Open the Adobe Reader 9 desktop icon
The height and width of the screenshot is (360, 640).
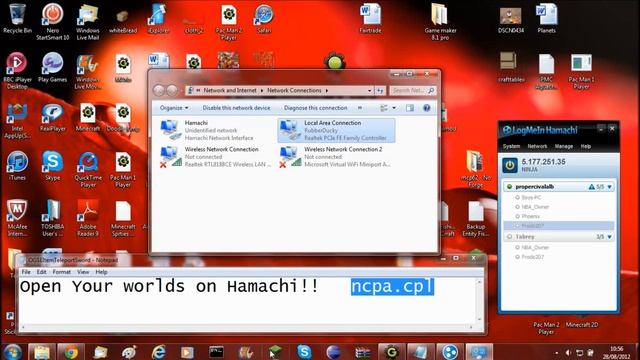88,218
